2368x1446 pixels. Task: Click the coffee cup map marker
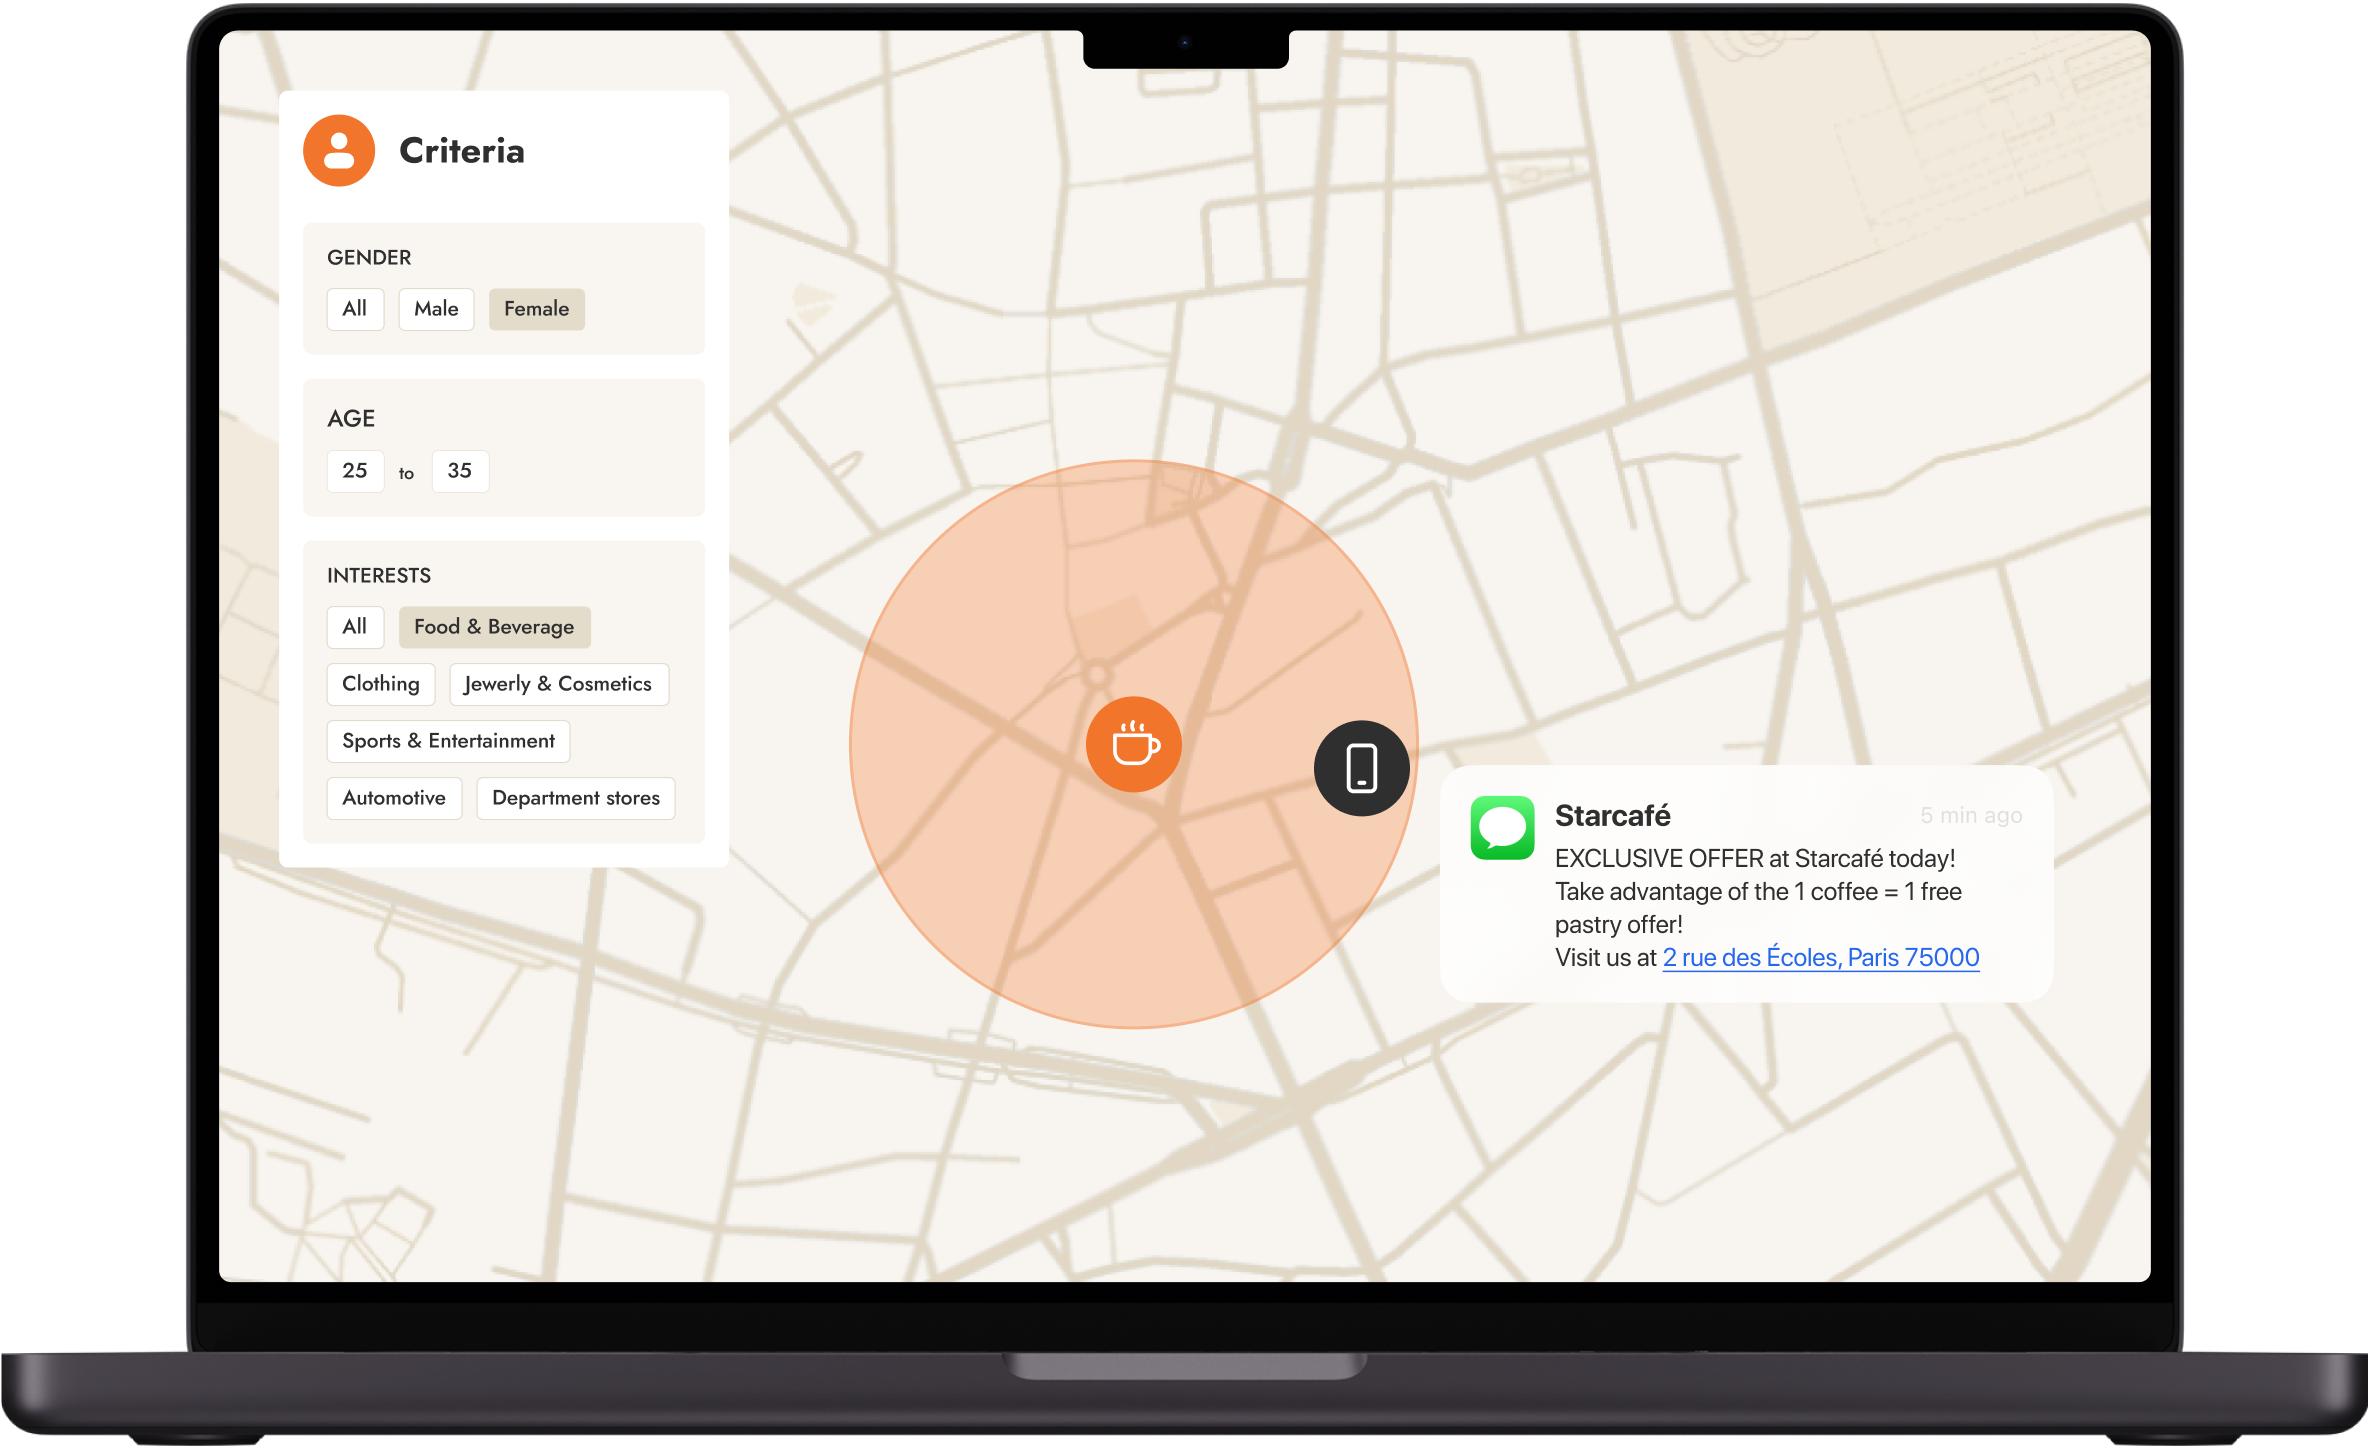(x=1133, y=744)
